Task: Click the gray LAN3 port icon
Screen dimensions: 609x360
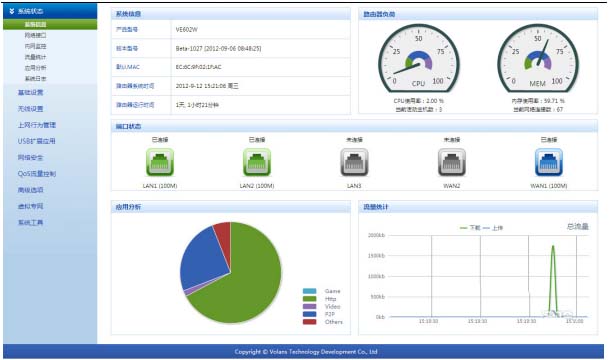Action: 354,162
